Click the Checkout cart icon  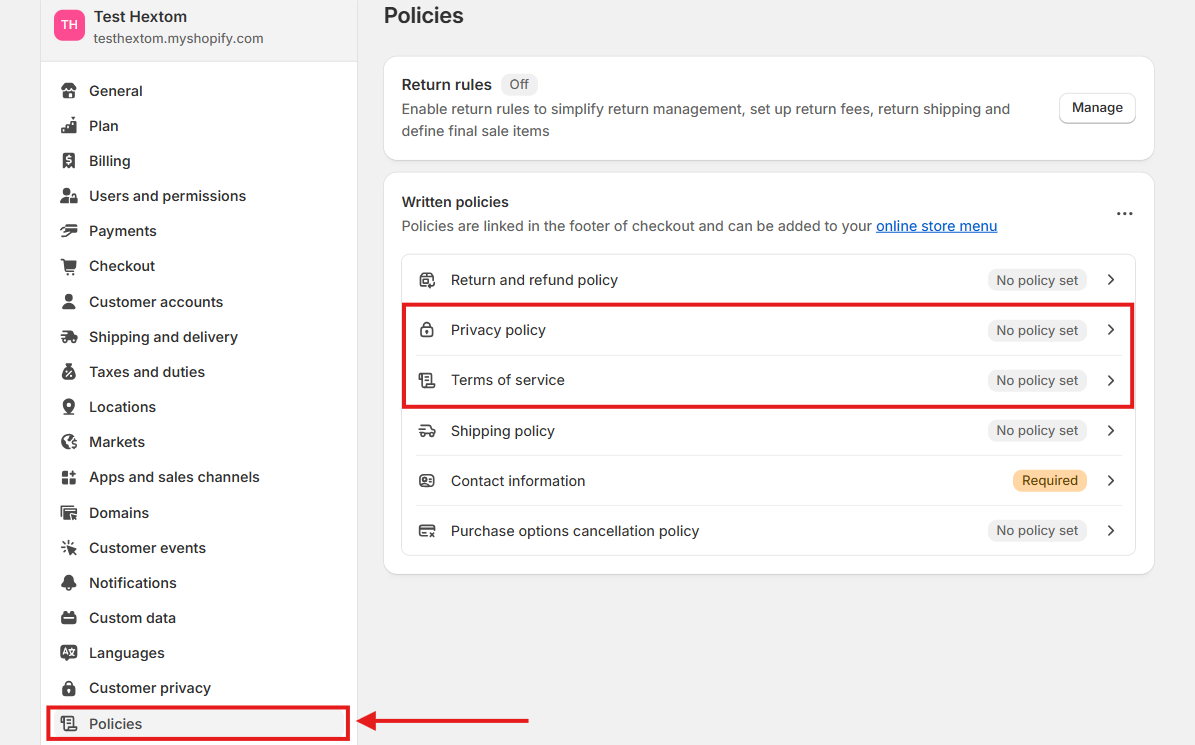[x=69, y=266]
